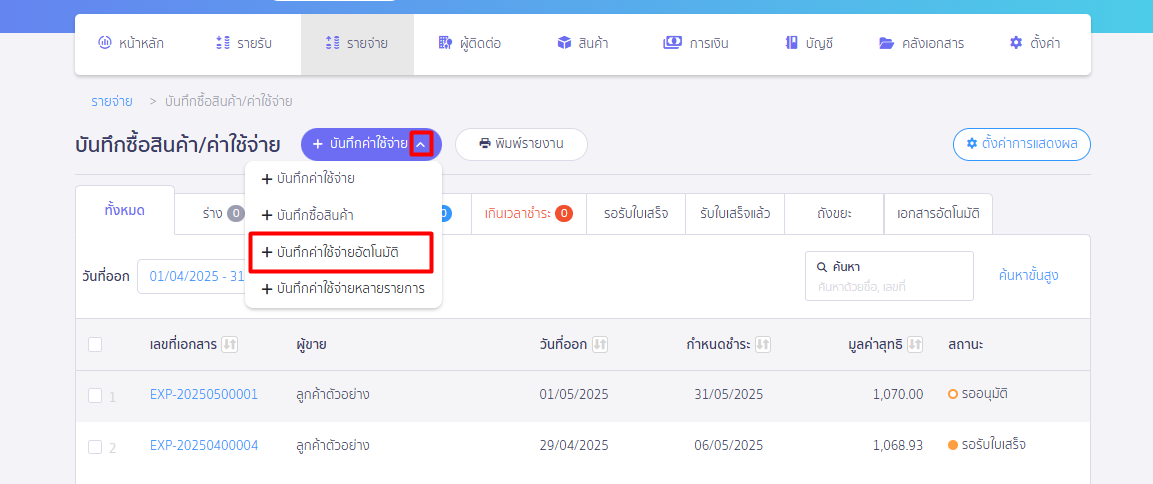The image size is (1153, 484).
Task: Open the การเงิน finance menu
Action: point(696,43)
